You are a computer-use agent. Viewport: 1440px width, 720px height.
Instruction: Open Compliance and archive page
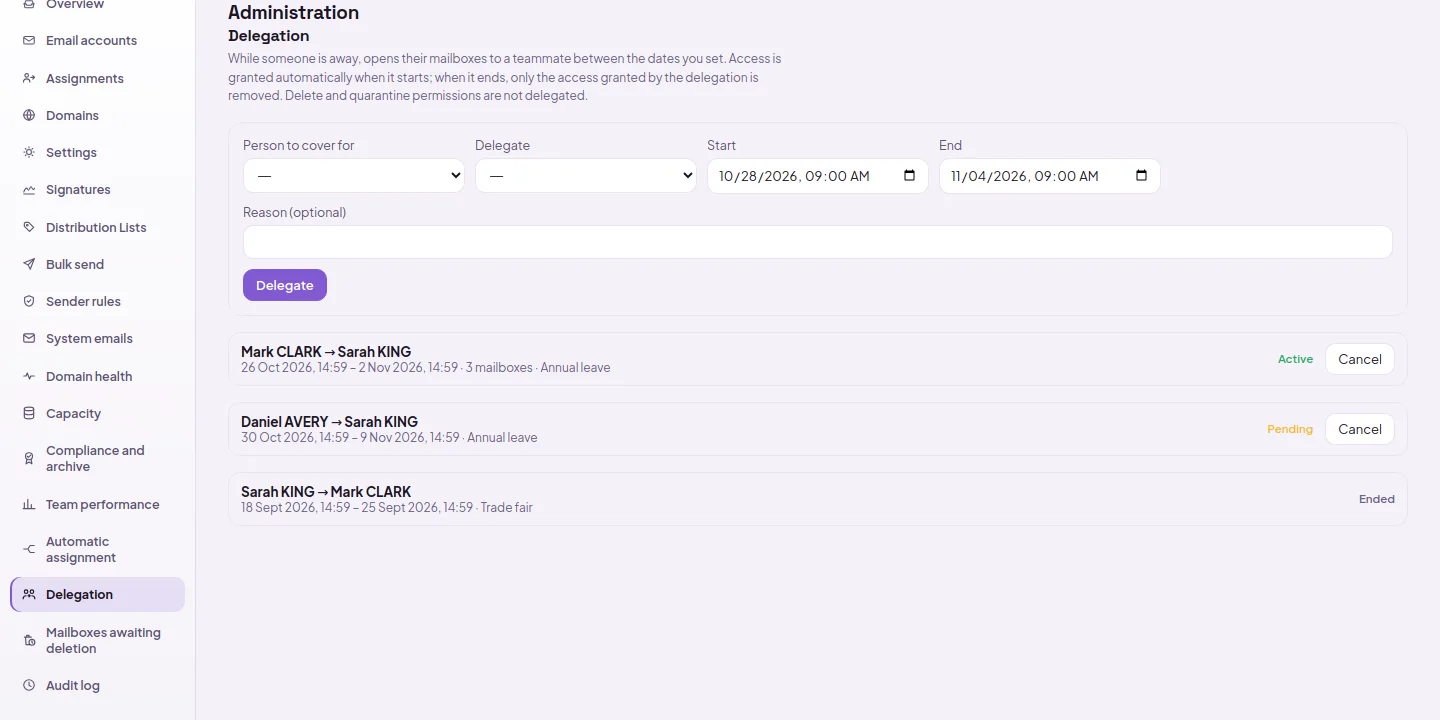coord(95,458)
